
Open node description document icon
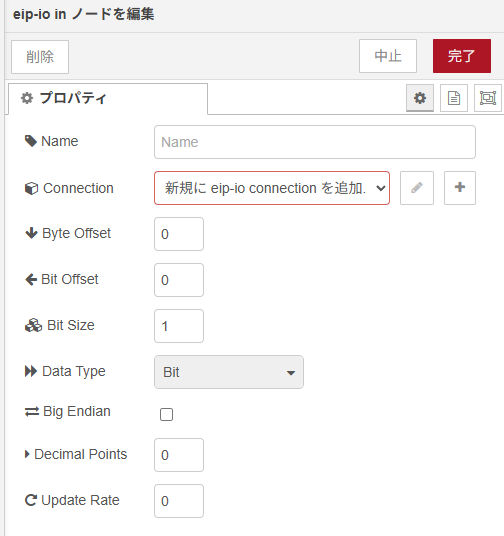coord(454,98)
